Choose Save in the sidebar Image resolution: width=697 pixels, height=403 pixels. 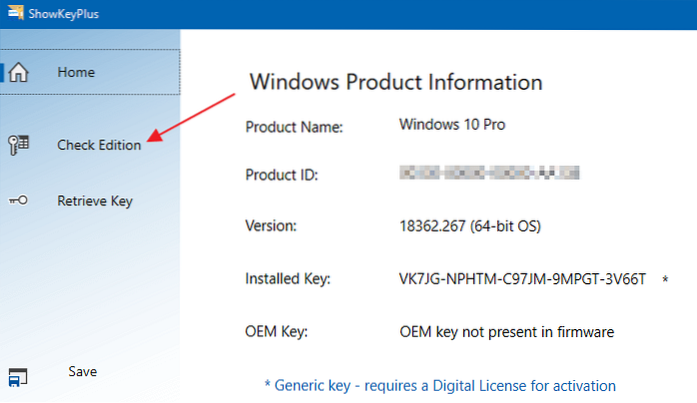point(83,371)
